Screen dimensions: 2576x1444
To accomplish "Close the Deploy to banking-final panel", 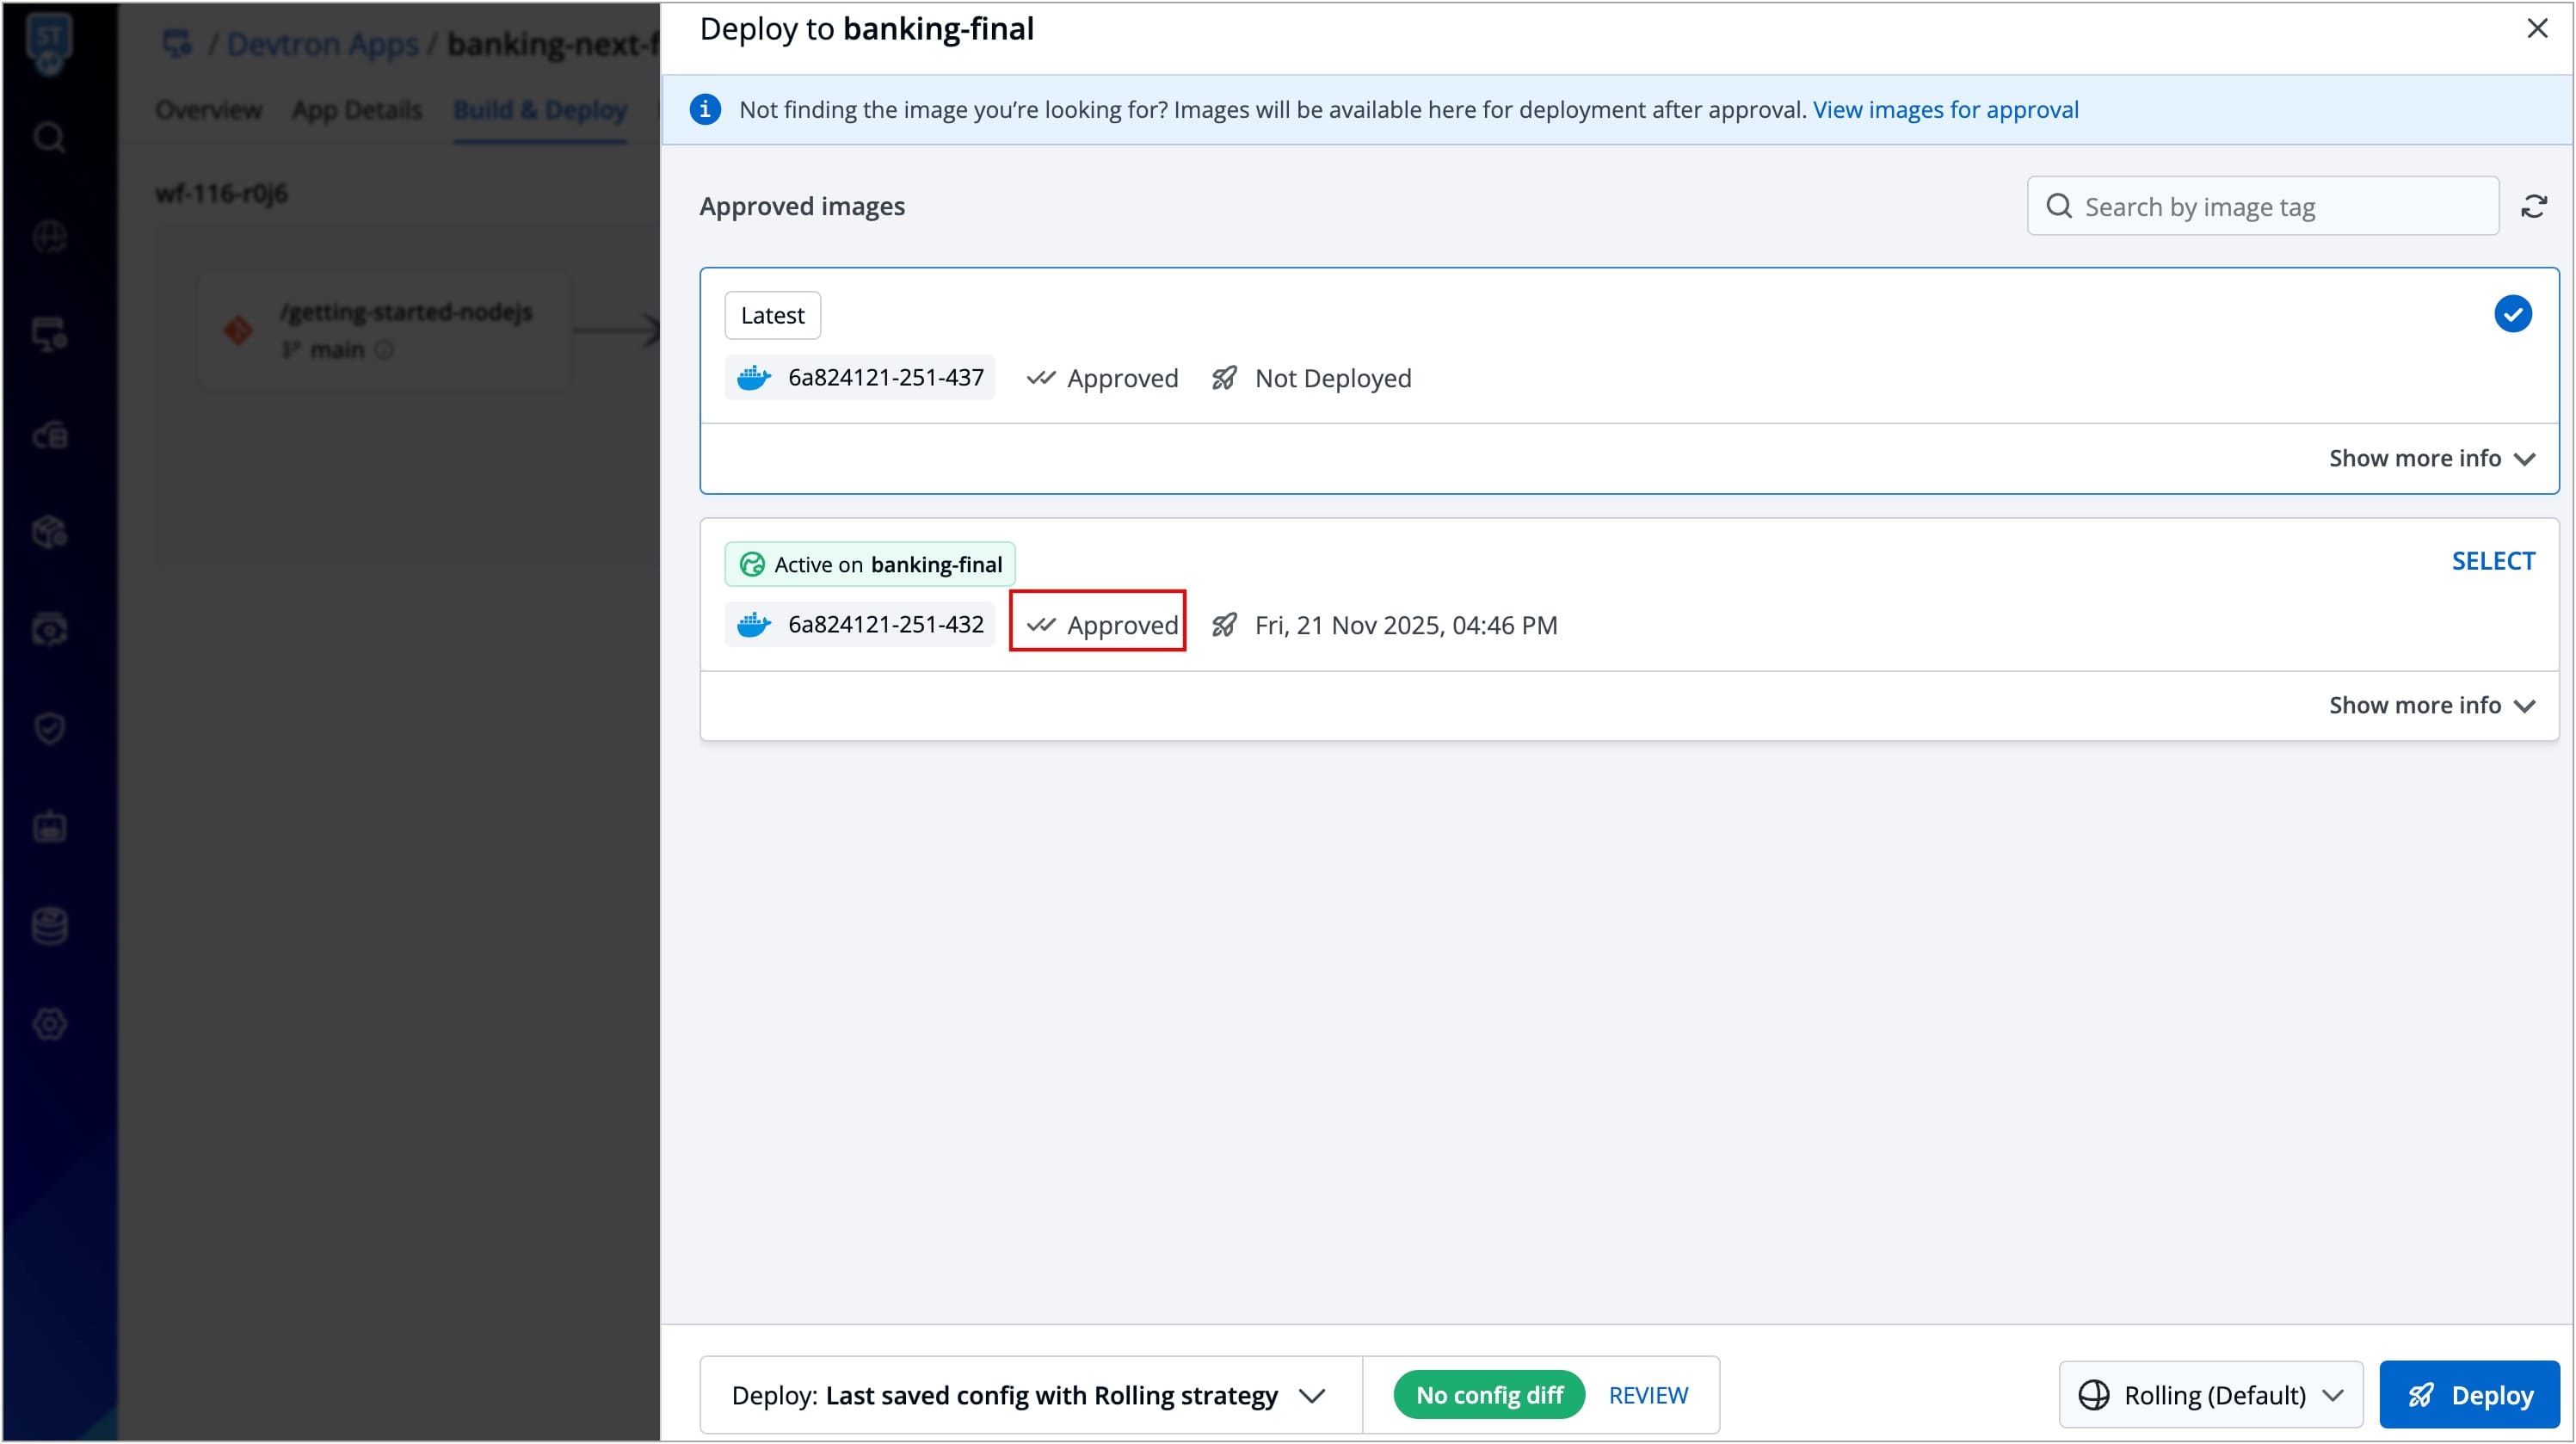I will click(x=2537, y=28).
